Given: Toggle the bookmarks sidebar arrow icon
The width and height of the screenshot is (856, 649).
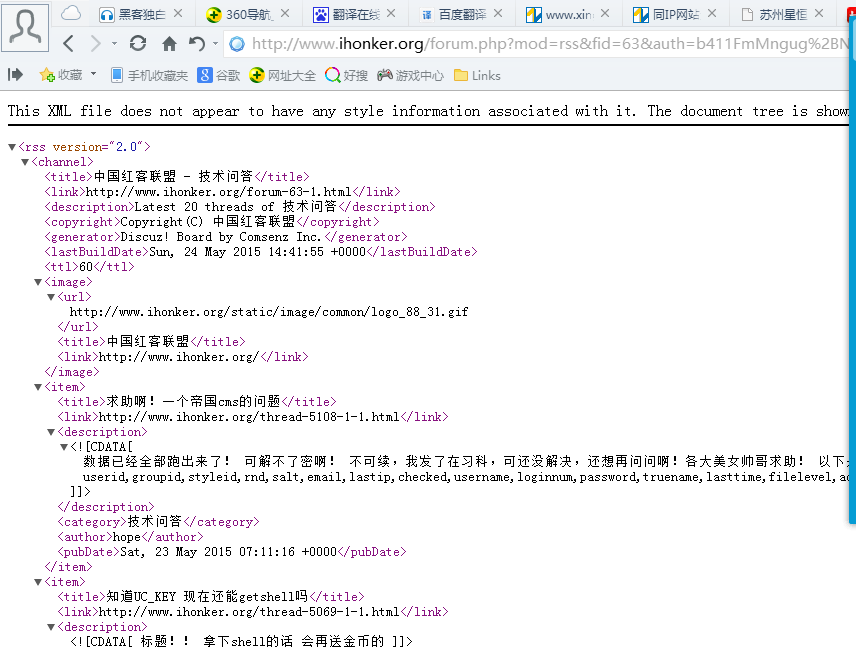Looking at the screenshot, I should coord(15,75).
